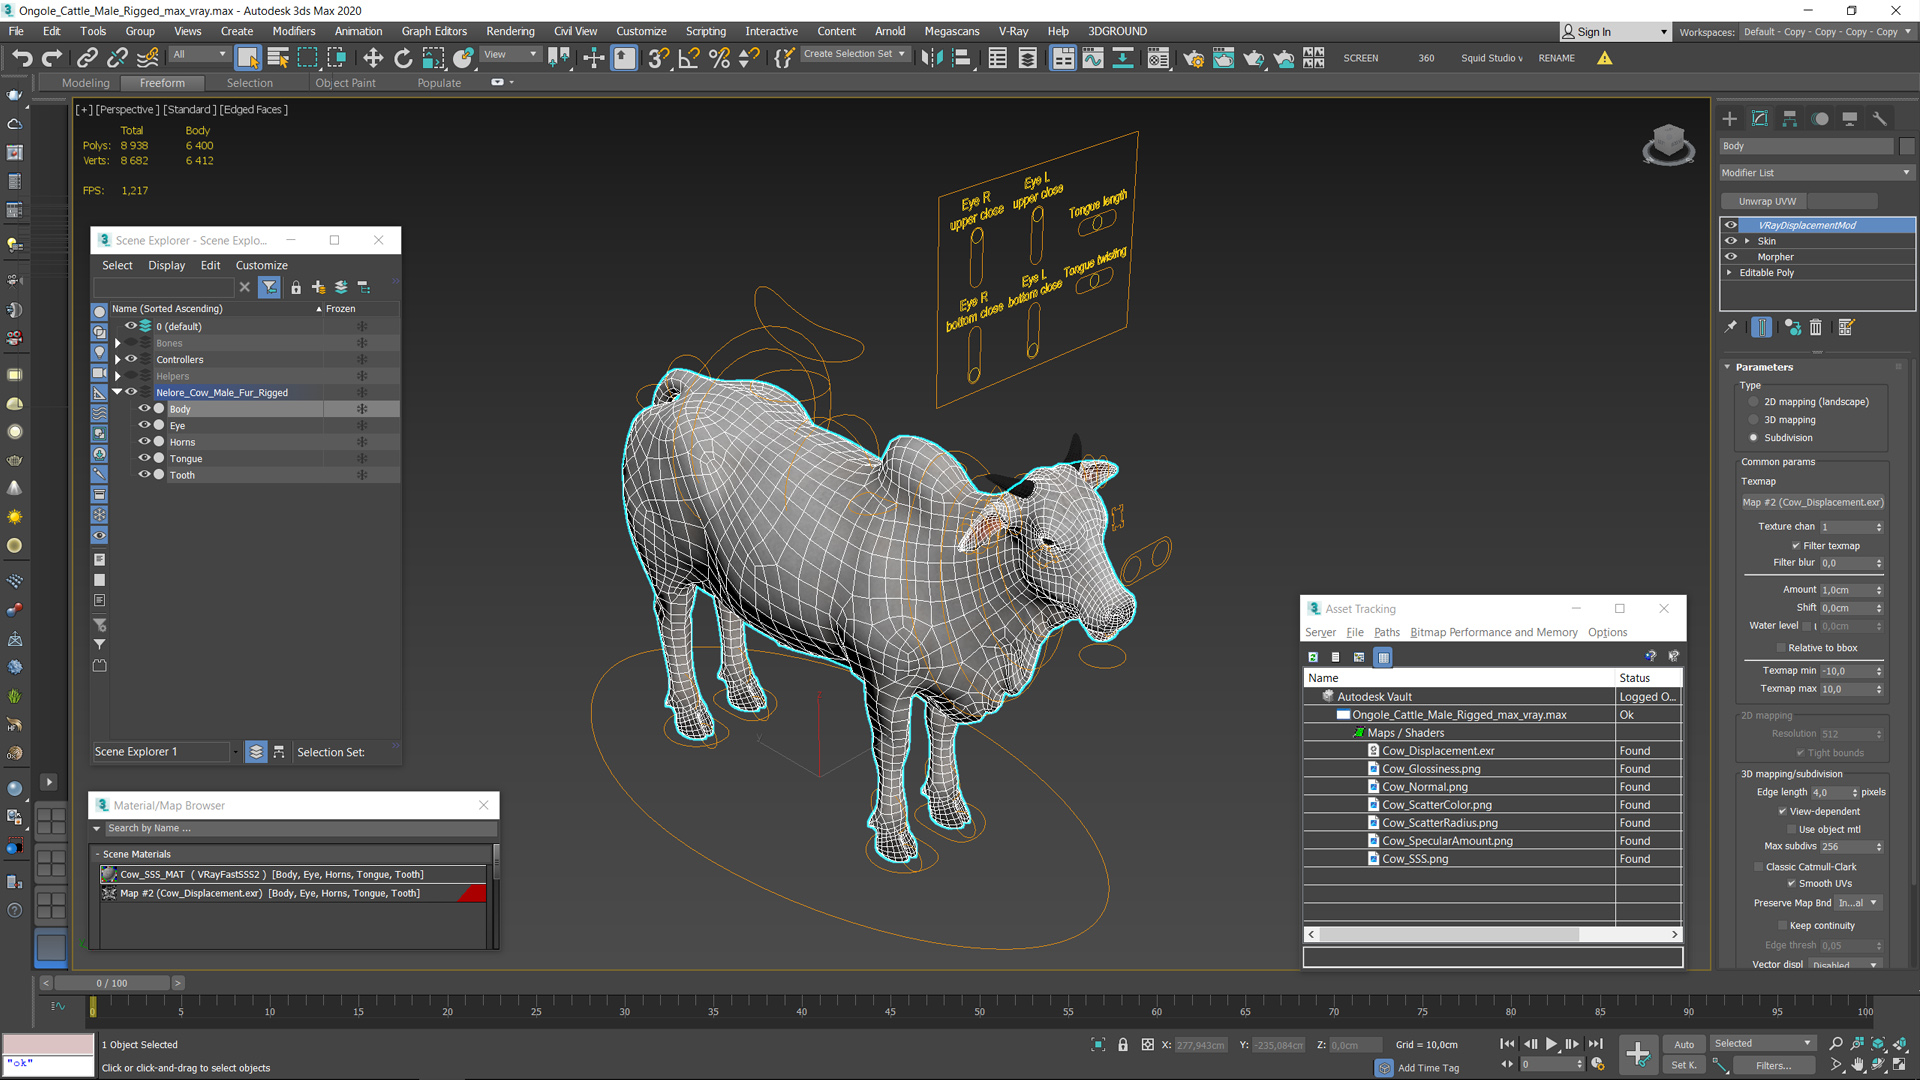
Task: Select the 3D mapping radio button
Action: [x=1753, y=420]
